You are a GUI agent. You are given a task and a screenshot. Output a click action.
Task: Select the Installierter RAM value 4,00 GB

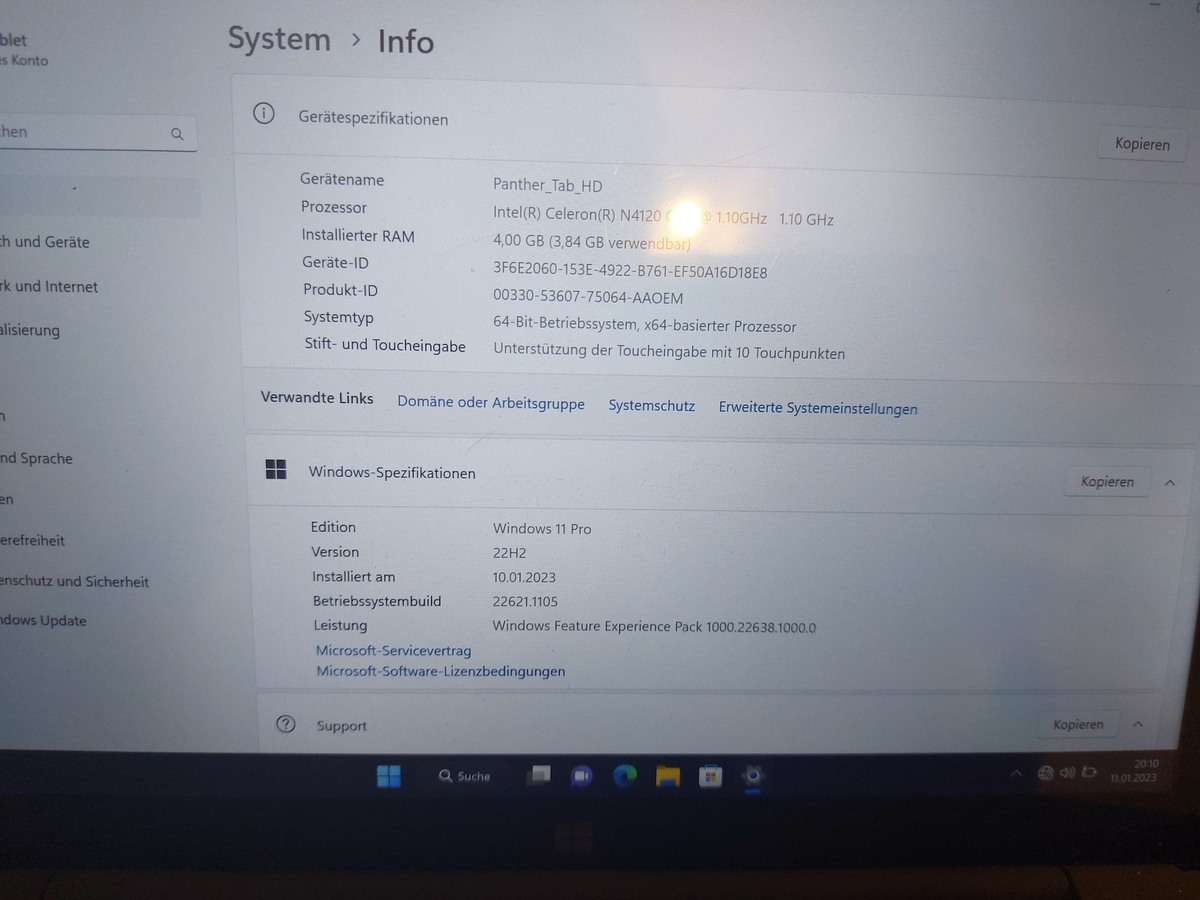pyautogui.click(x=592, y=242)
